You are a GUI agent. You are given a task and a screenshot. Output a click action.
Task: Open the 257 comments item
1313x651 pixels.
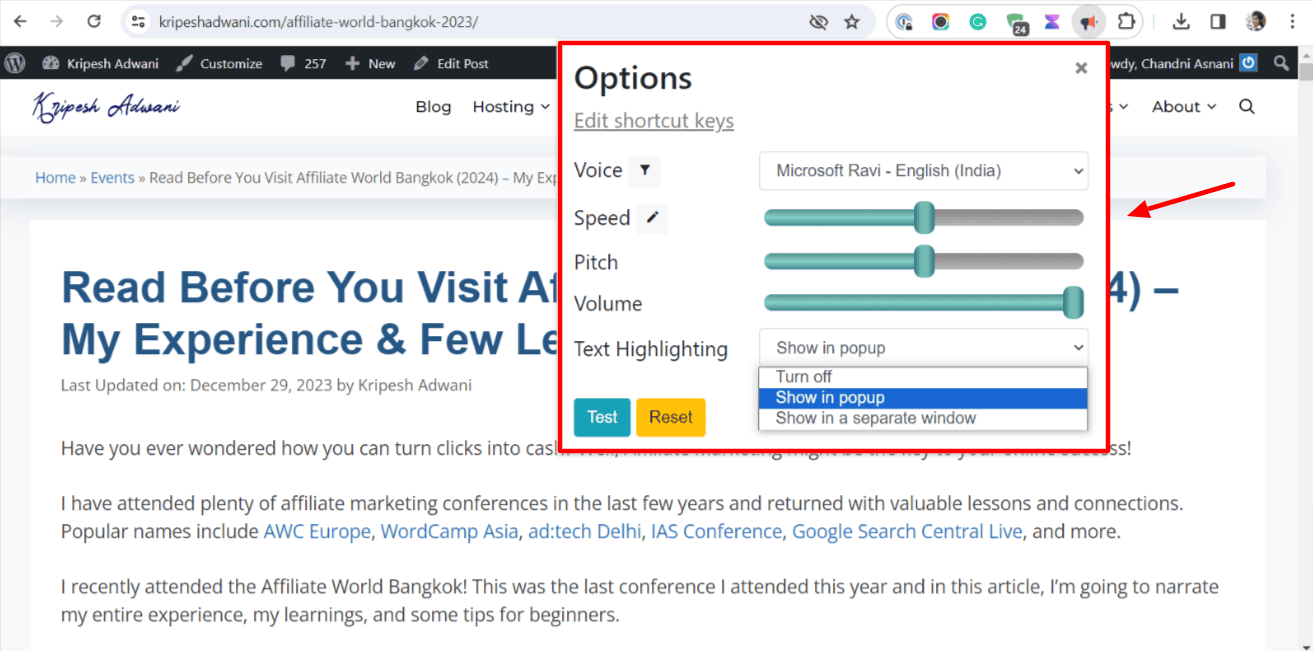coord(304,63)
